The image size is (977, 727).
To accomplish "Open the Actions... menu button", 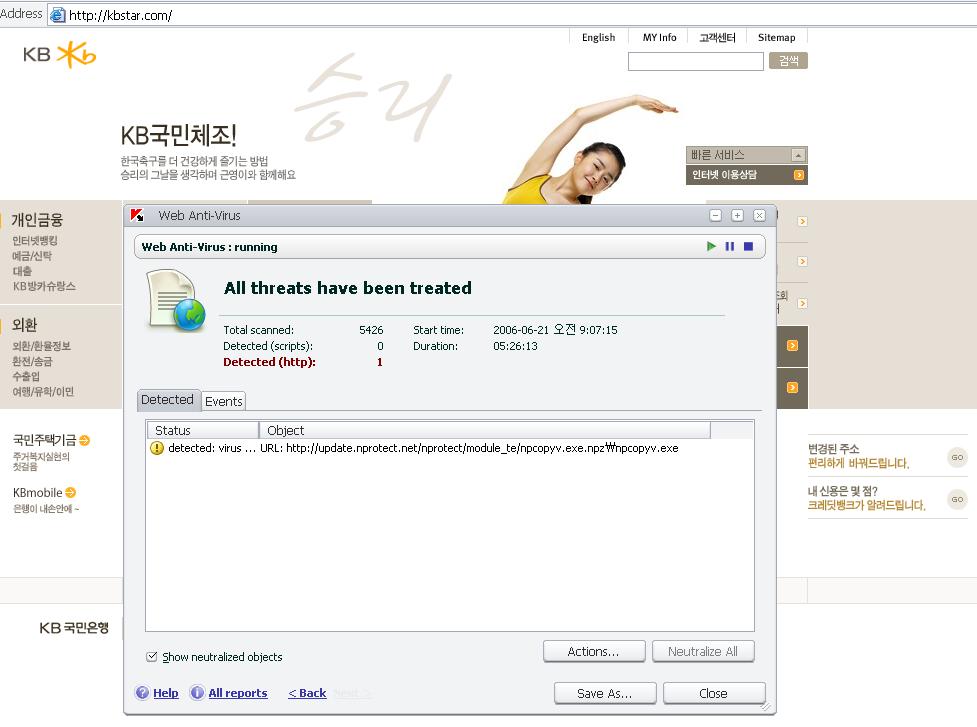I will (x=593, y=651).
